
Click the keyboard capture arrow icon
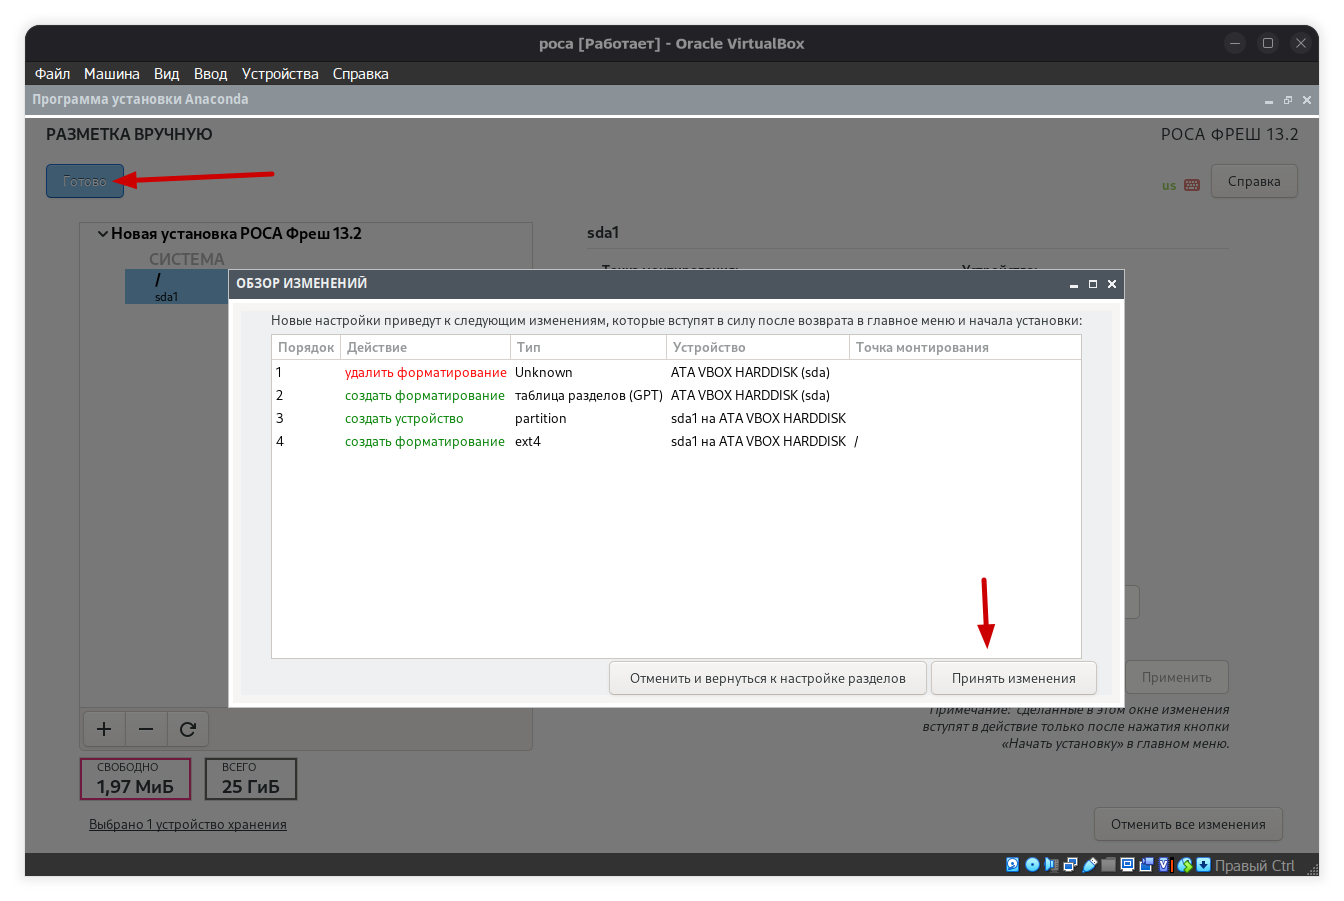pyautogui.click(x=1203, y=865)
